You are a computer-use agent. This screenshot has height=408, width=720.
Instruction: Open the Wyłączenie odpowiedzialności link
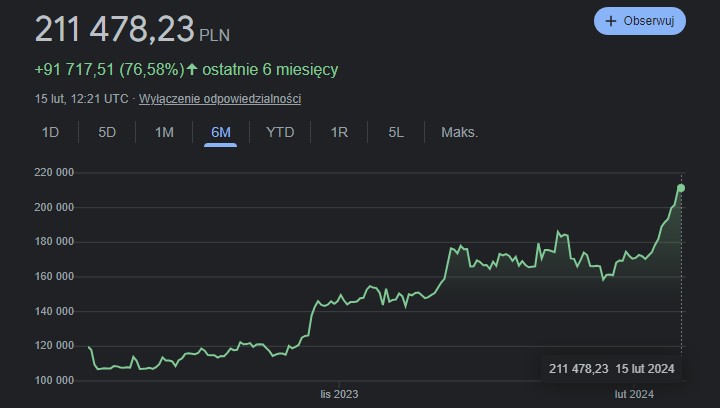pos(220,99)
